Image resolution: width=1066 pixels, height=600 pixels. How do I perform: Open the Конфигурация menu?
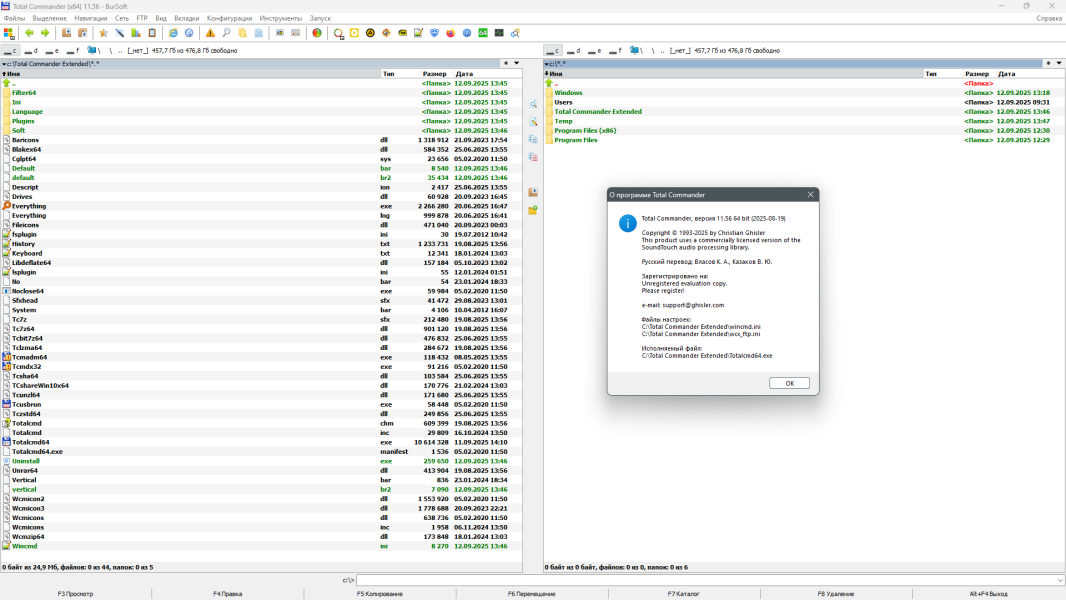229,18
